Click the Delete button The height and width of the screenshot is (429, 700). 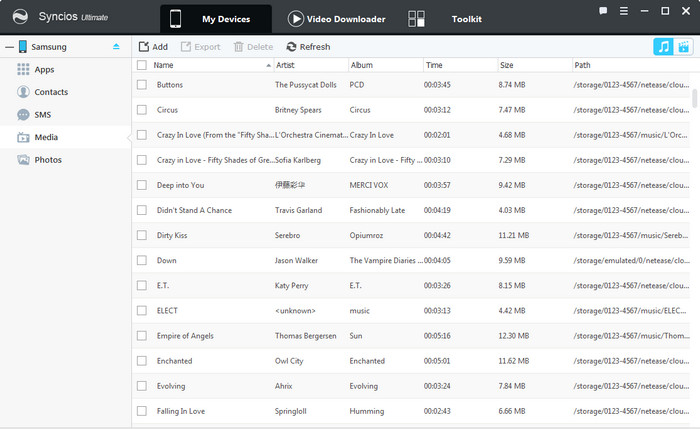(253, 46)
